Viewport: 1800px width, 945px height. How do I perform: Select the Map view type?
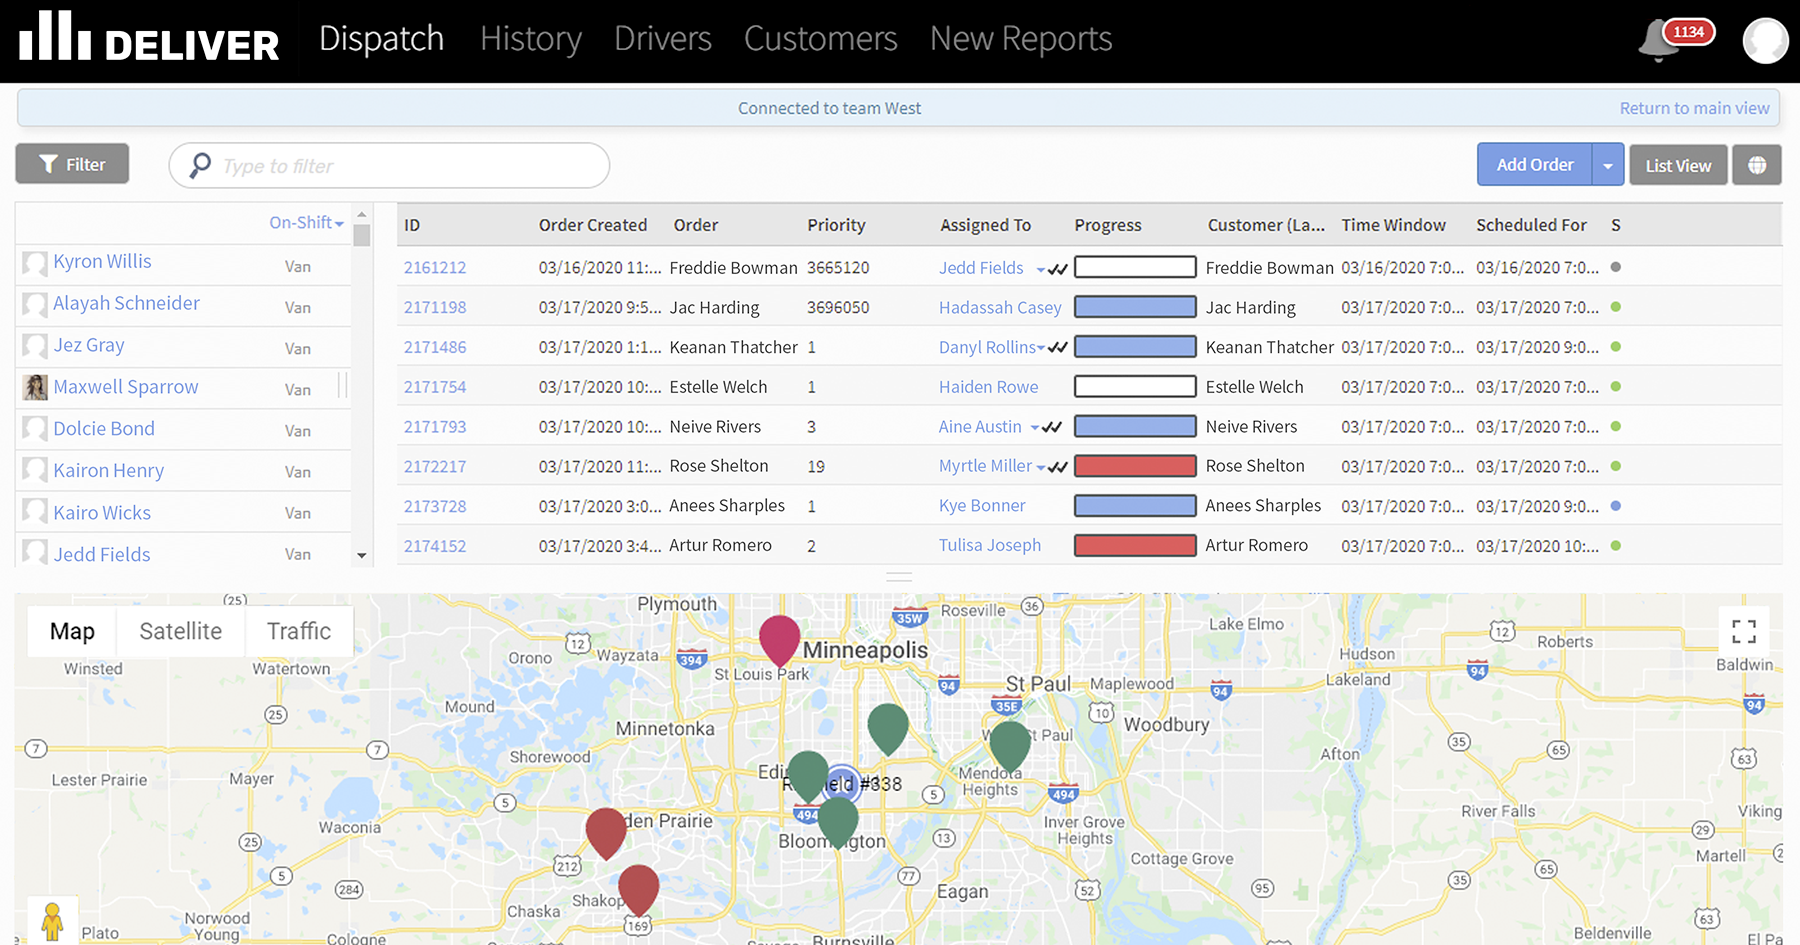[72, 631]
